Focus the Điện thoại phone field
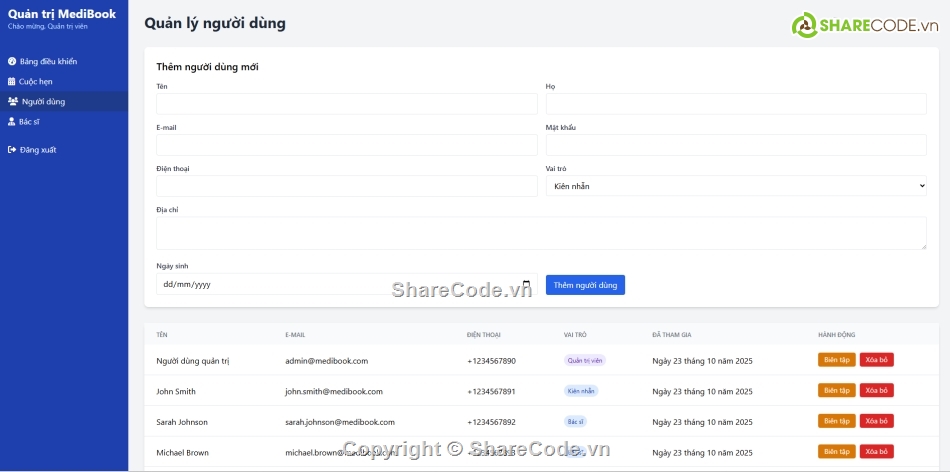 pos(346,186)
